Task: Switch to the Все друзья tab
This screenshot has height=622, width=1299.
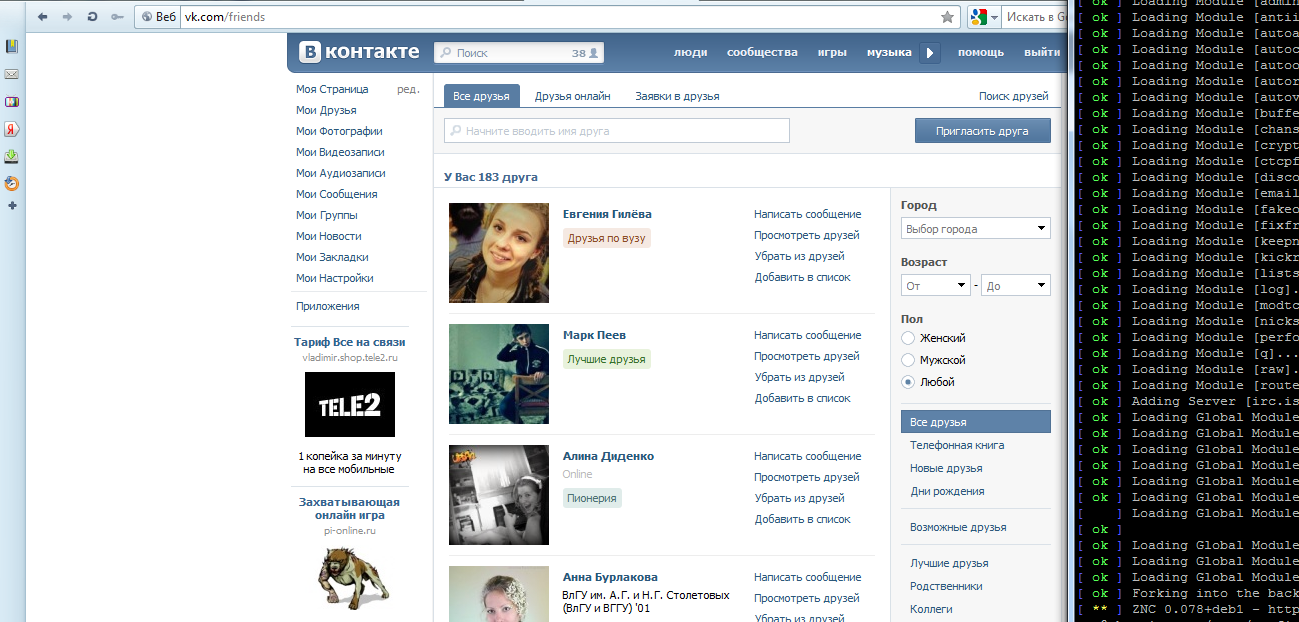Action: click(x=482, y=96)
